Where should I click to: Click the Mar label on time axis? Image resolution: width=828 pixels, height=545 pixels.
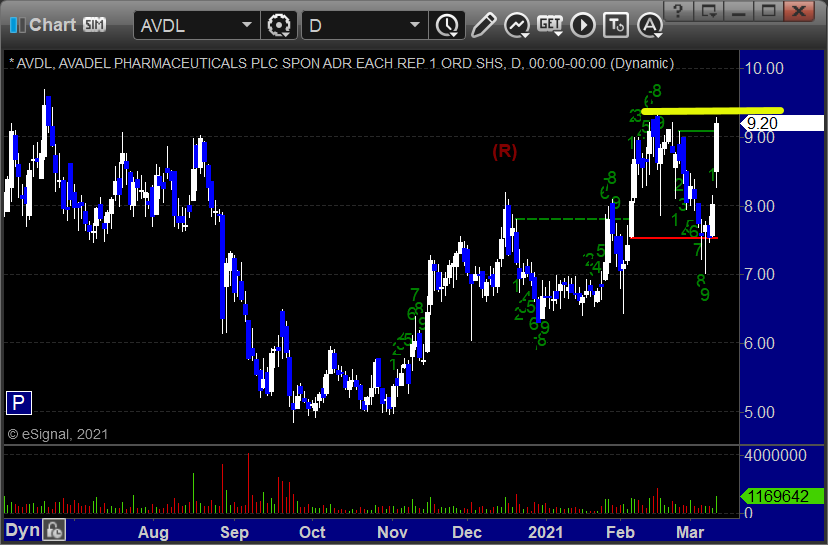click(690, 532)
